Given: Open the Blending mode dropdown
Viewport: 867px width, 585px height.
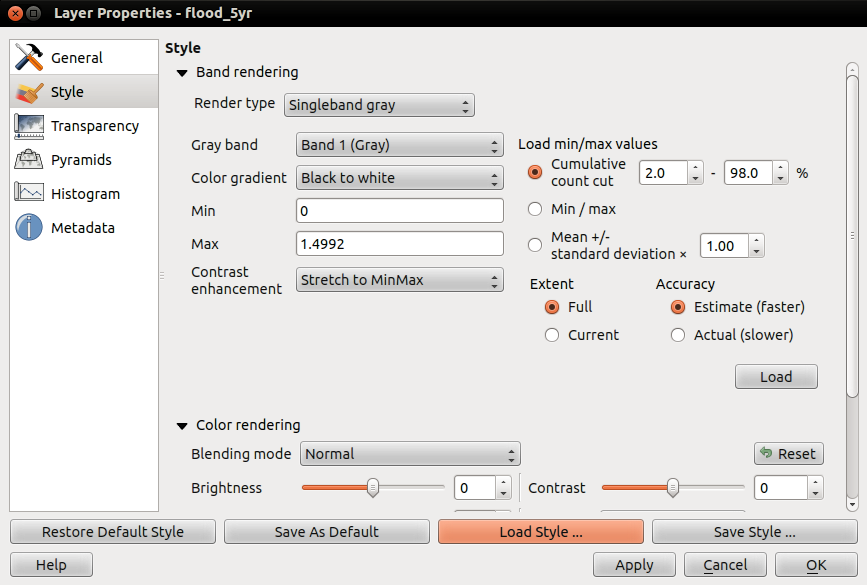Looking at the screenshot, I should click(x=410, y=454).
